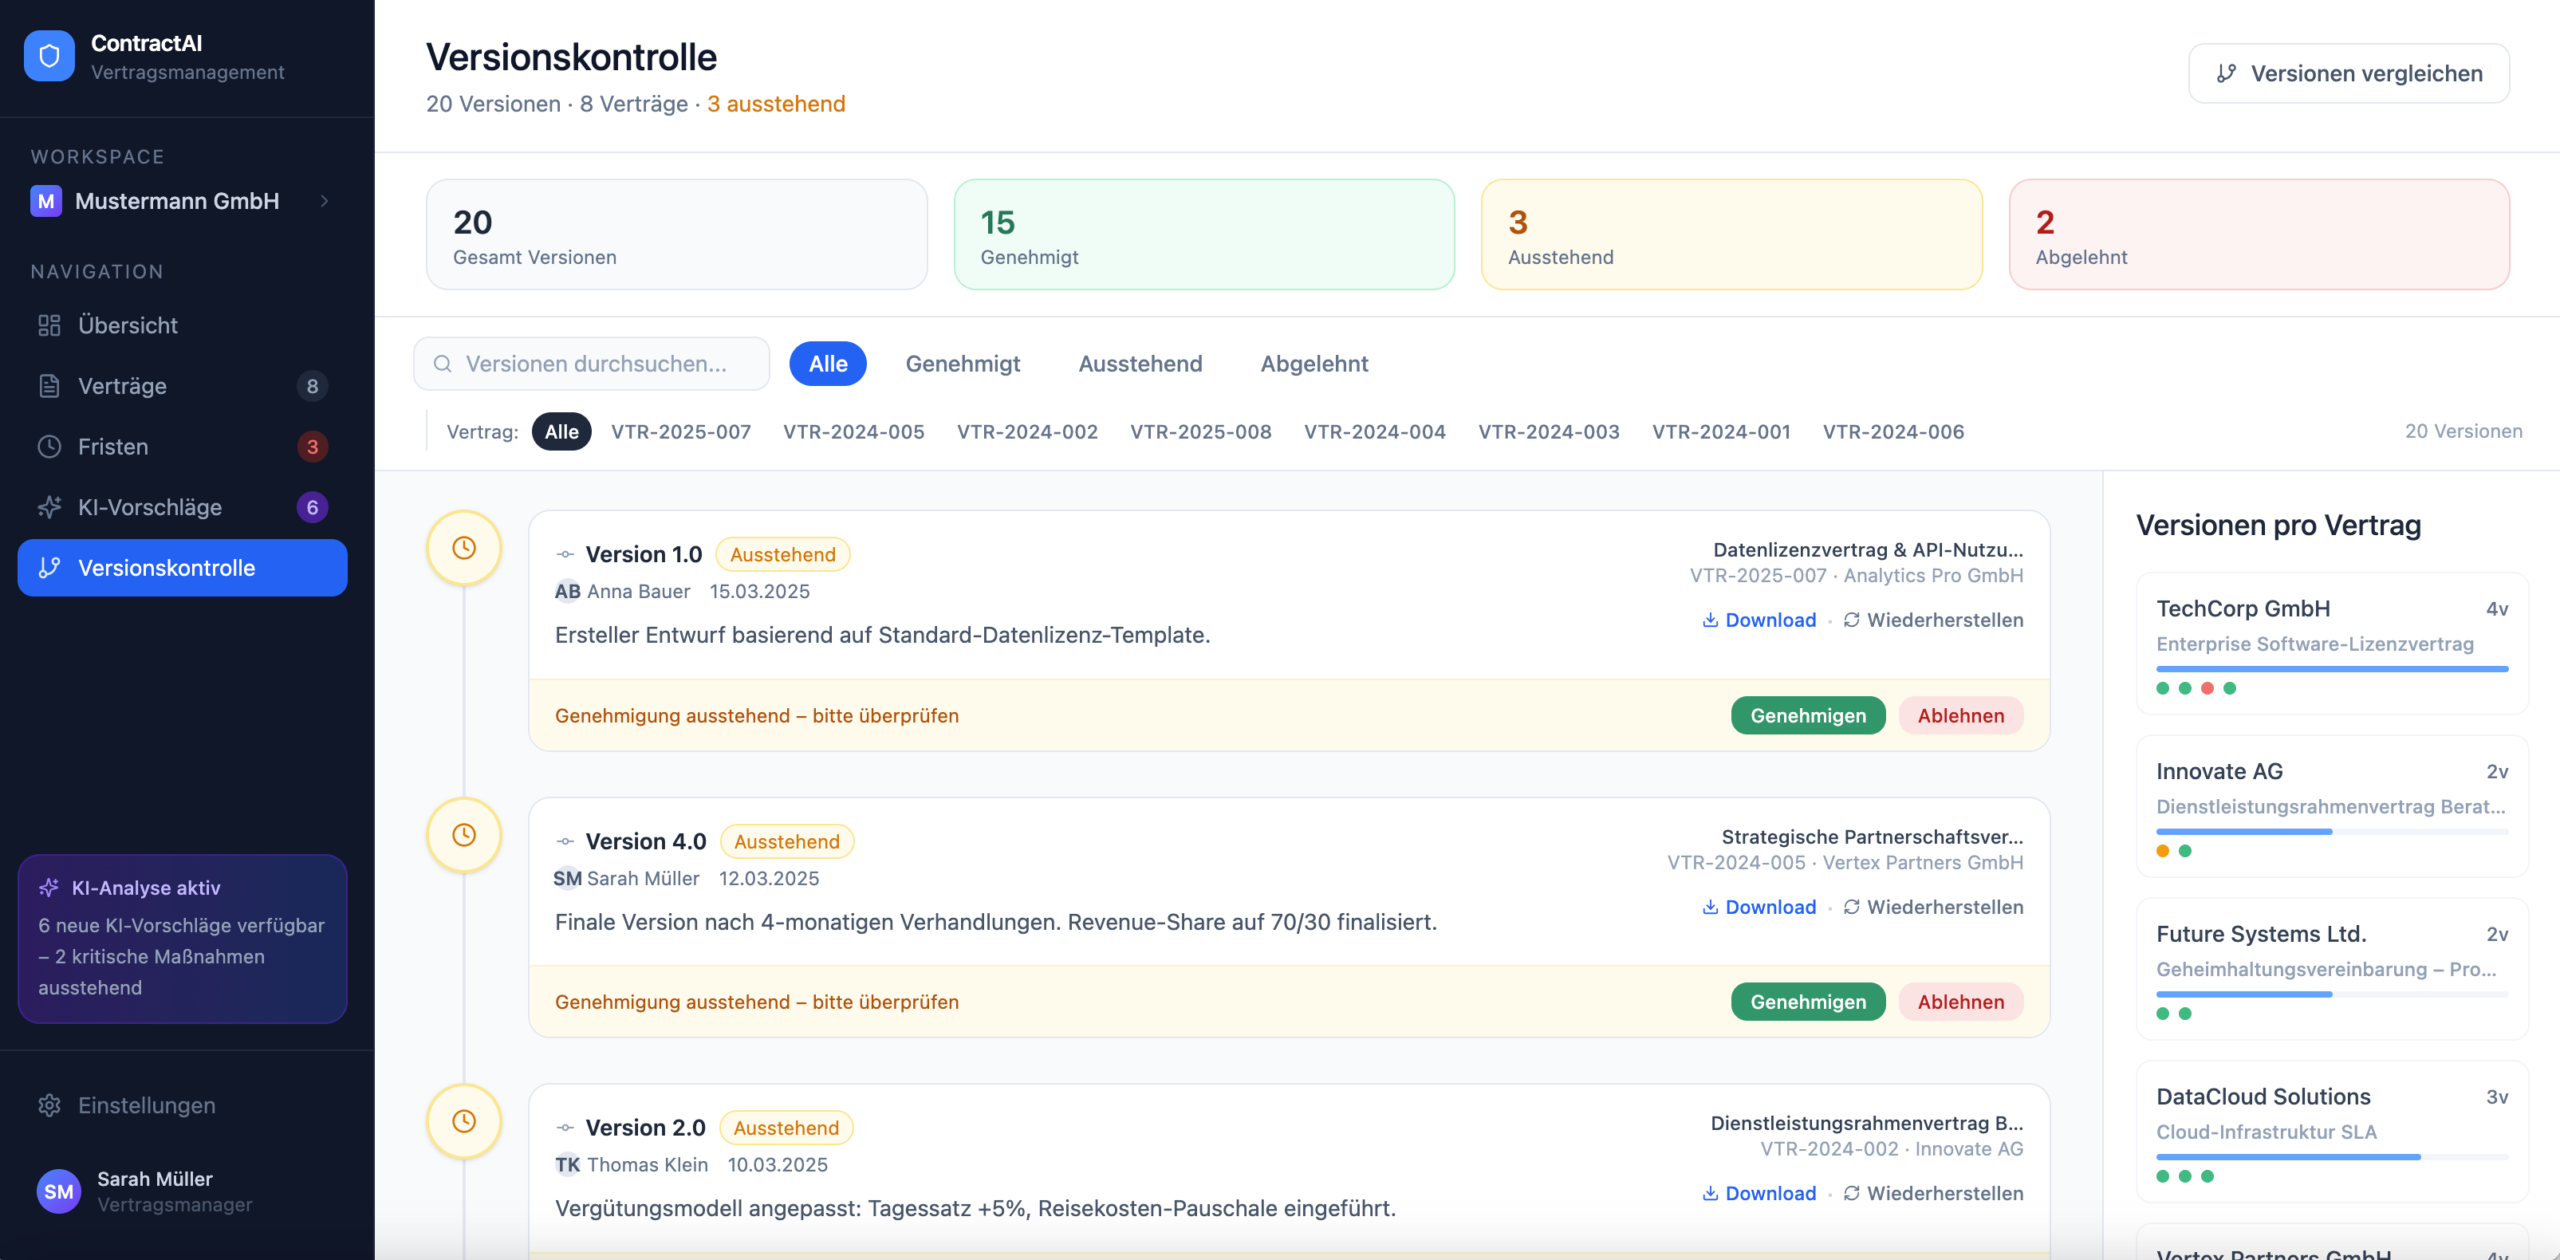Filter by contract VTR-2024-005
Image resolution: width=2560 pixels, height=1260 pixels.
point(853,432)
